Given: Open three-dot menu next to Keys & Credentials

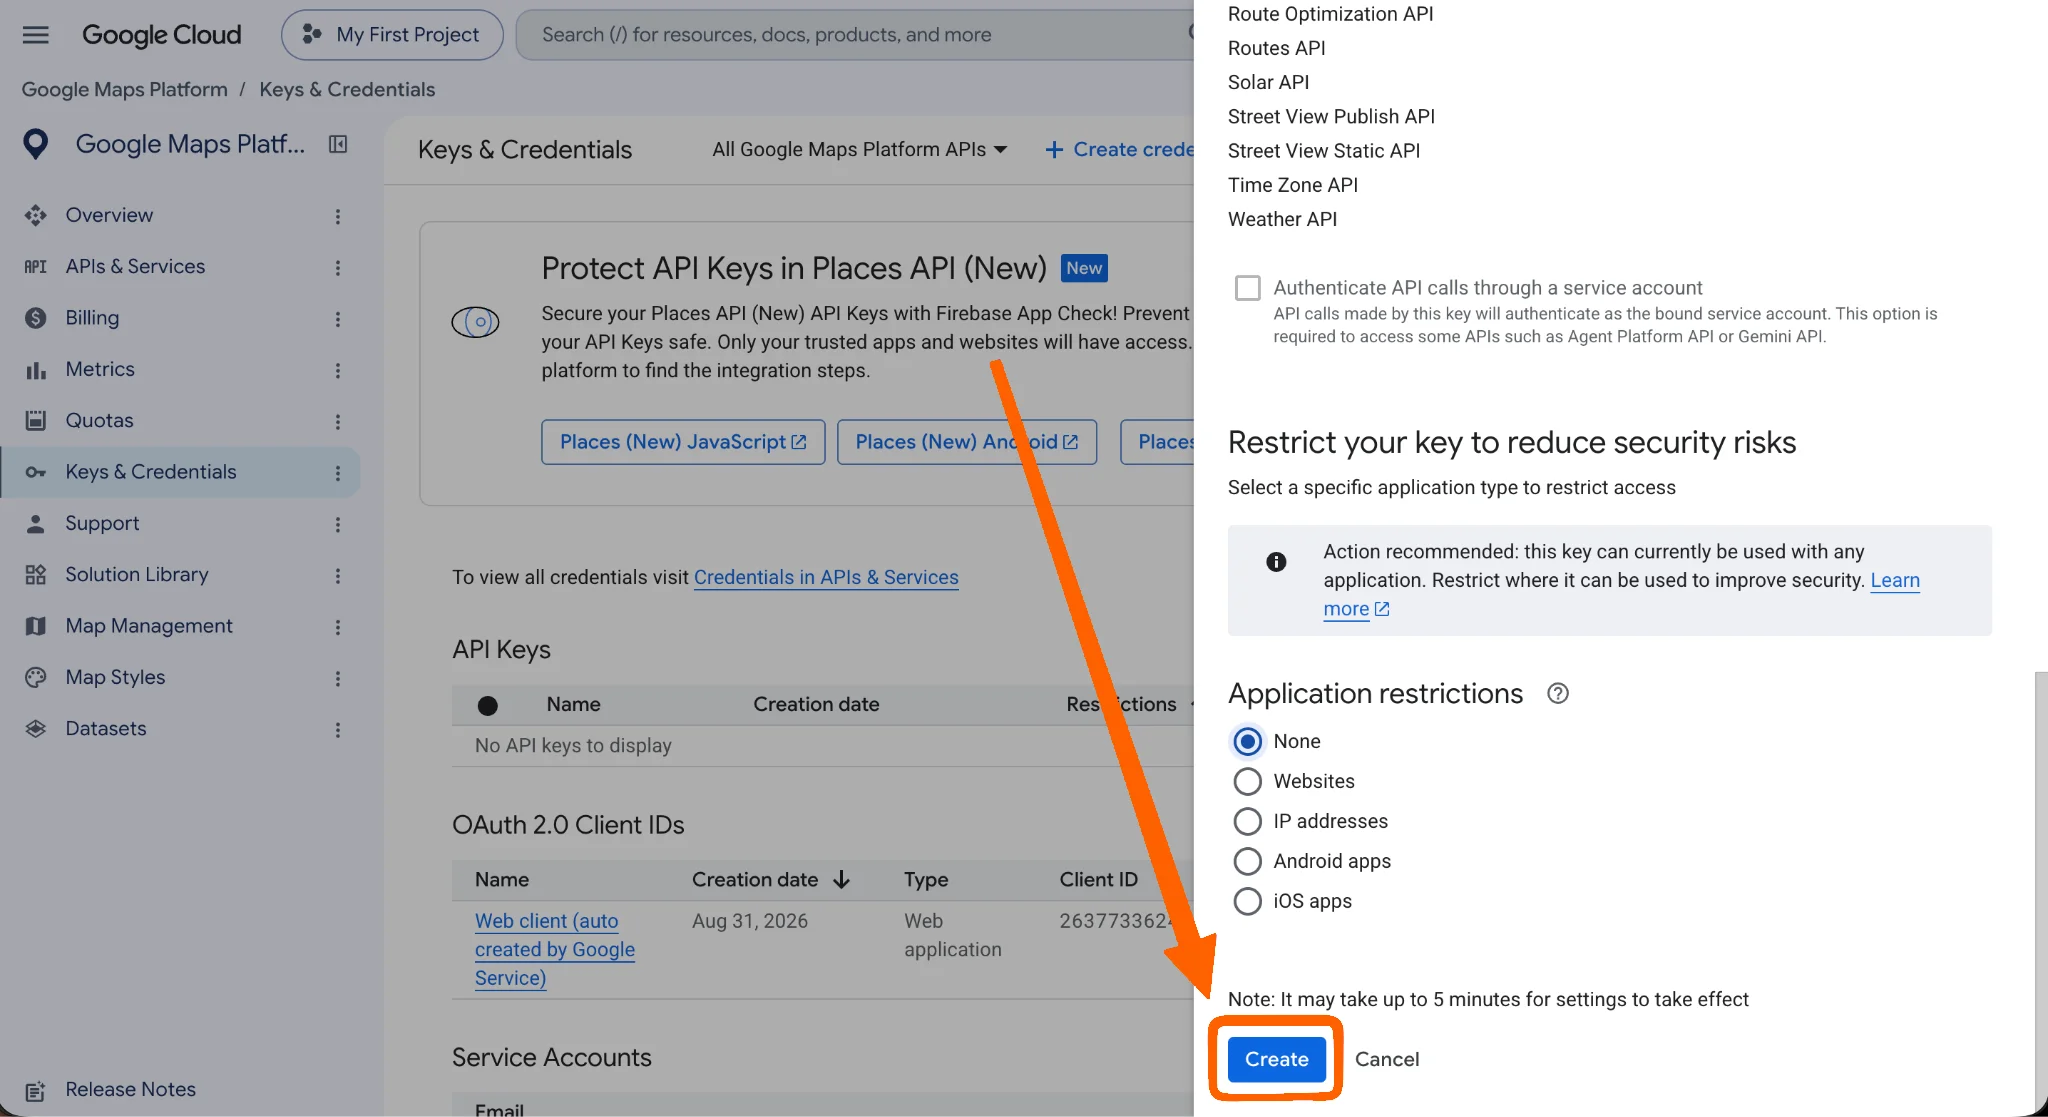Looking at the screenshot, I should coord(338,473).
